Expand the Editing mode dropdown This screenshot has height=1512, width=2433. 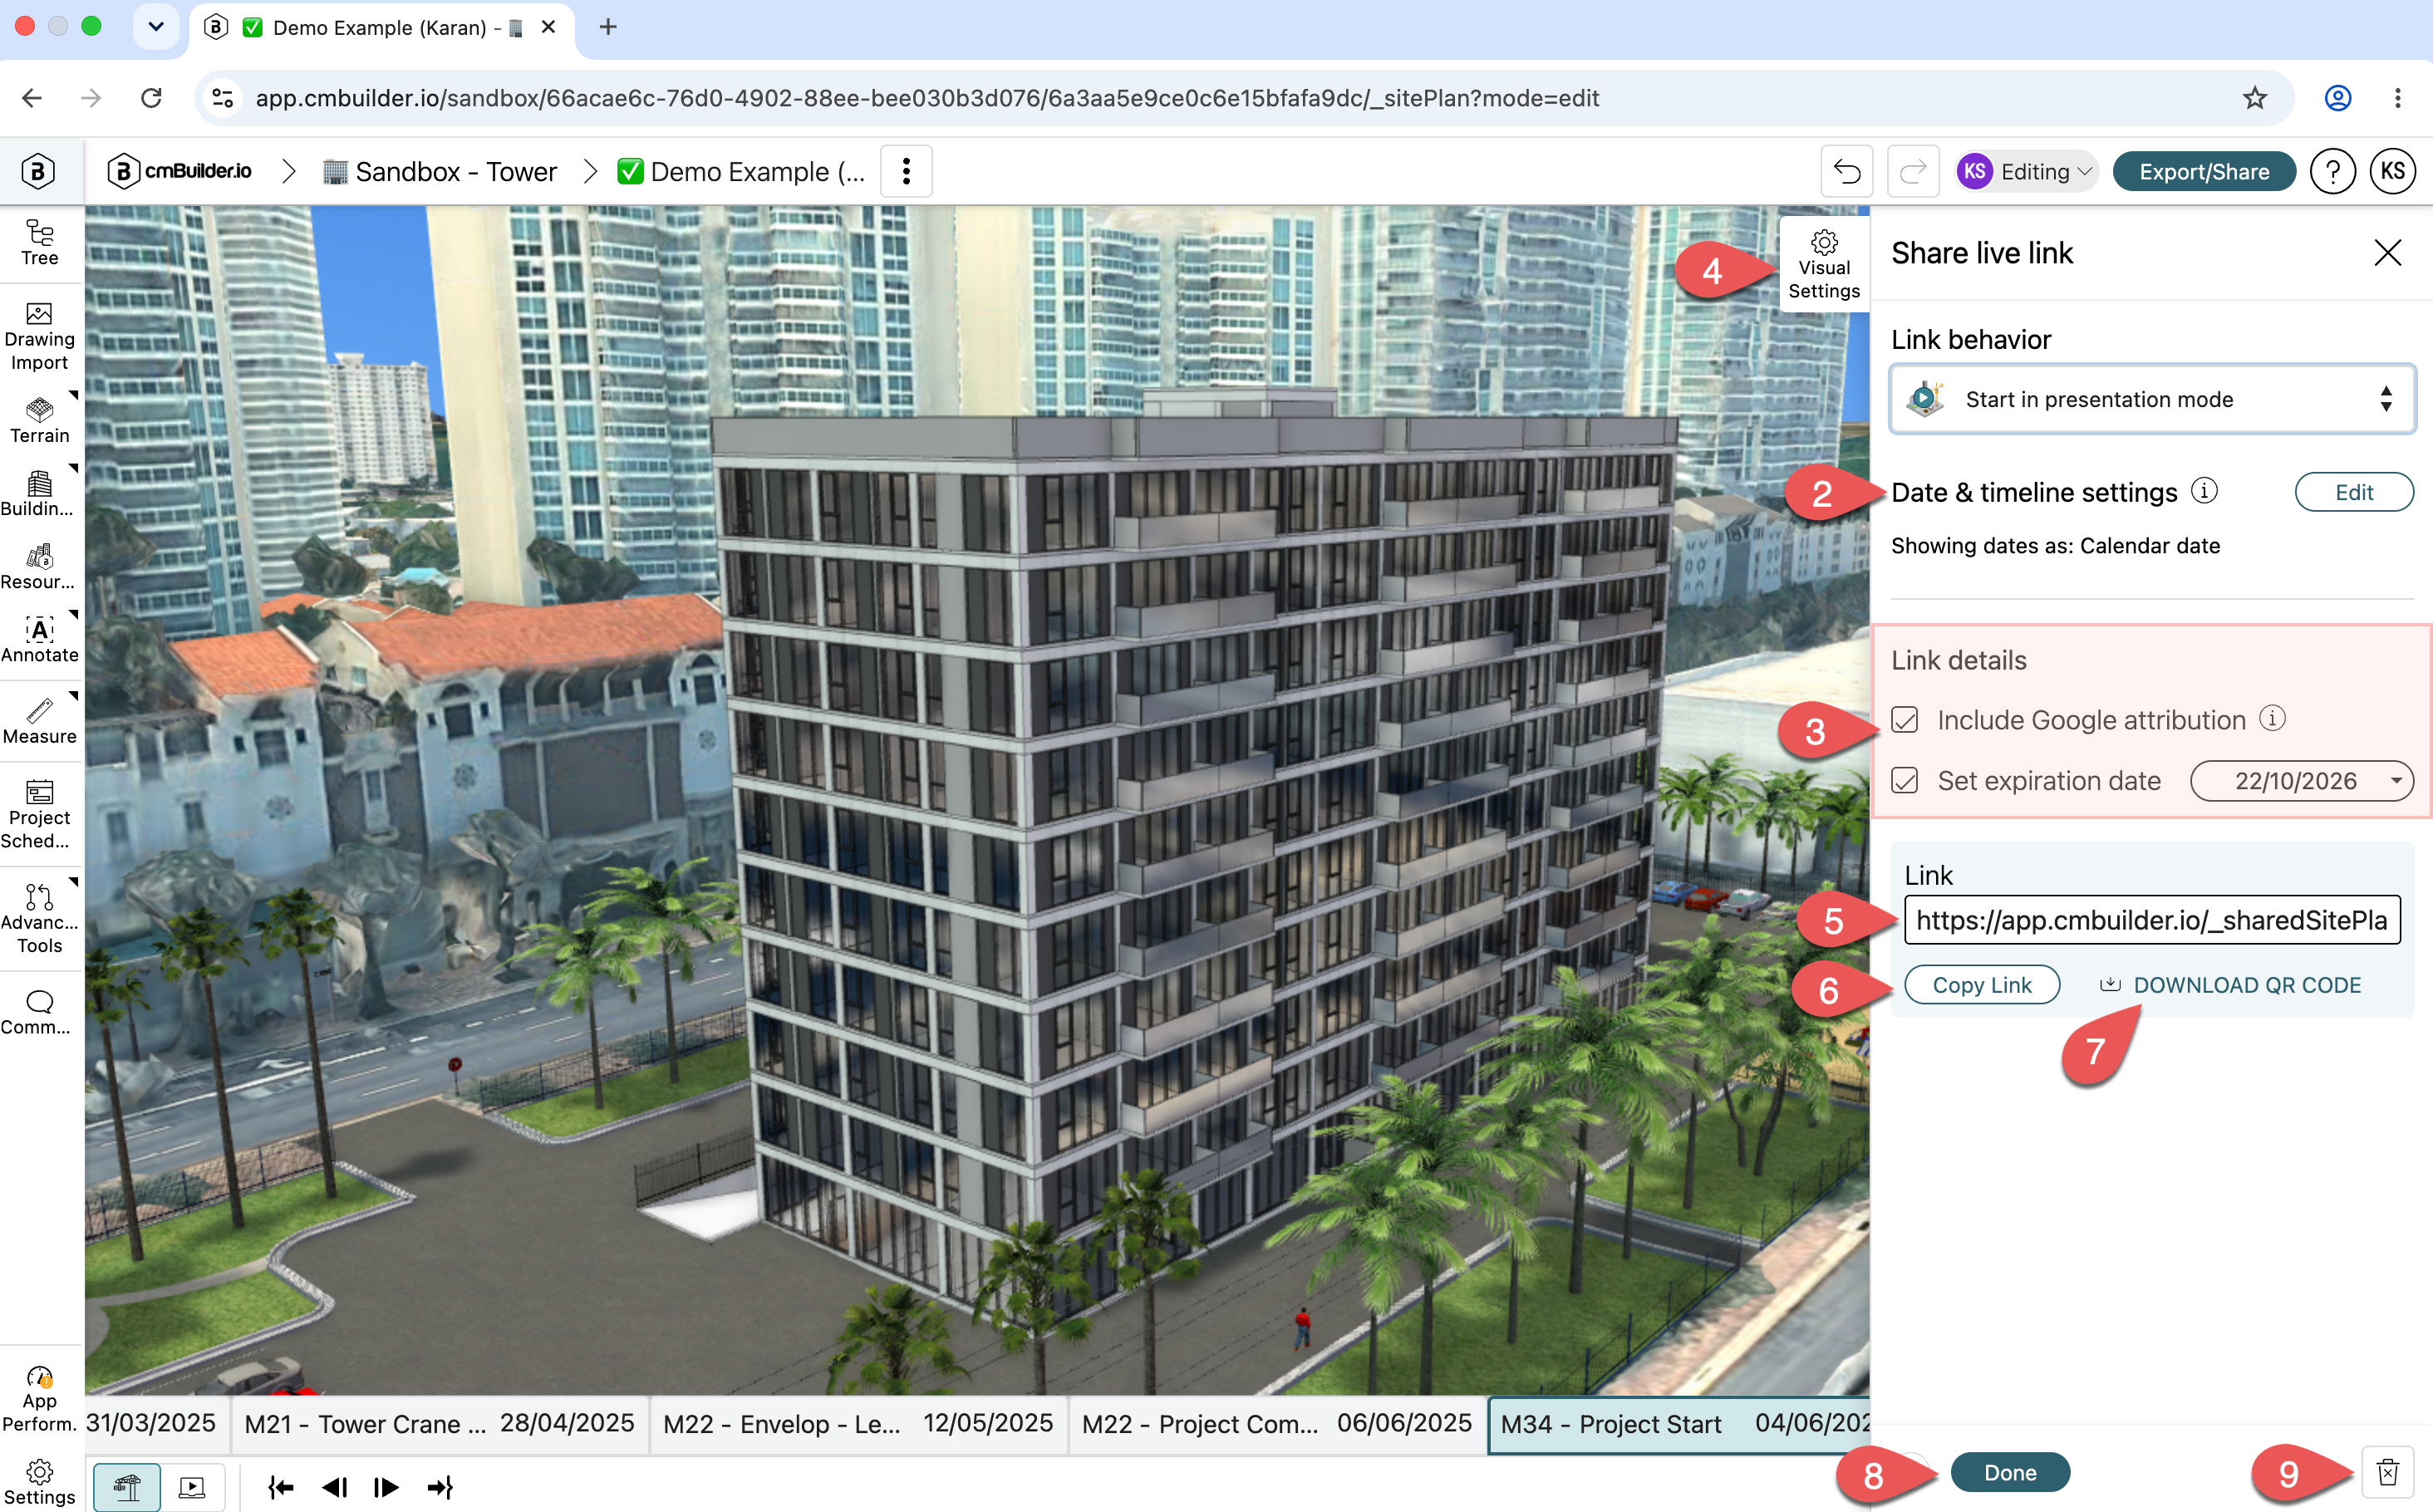[2027, 172]
